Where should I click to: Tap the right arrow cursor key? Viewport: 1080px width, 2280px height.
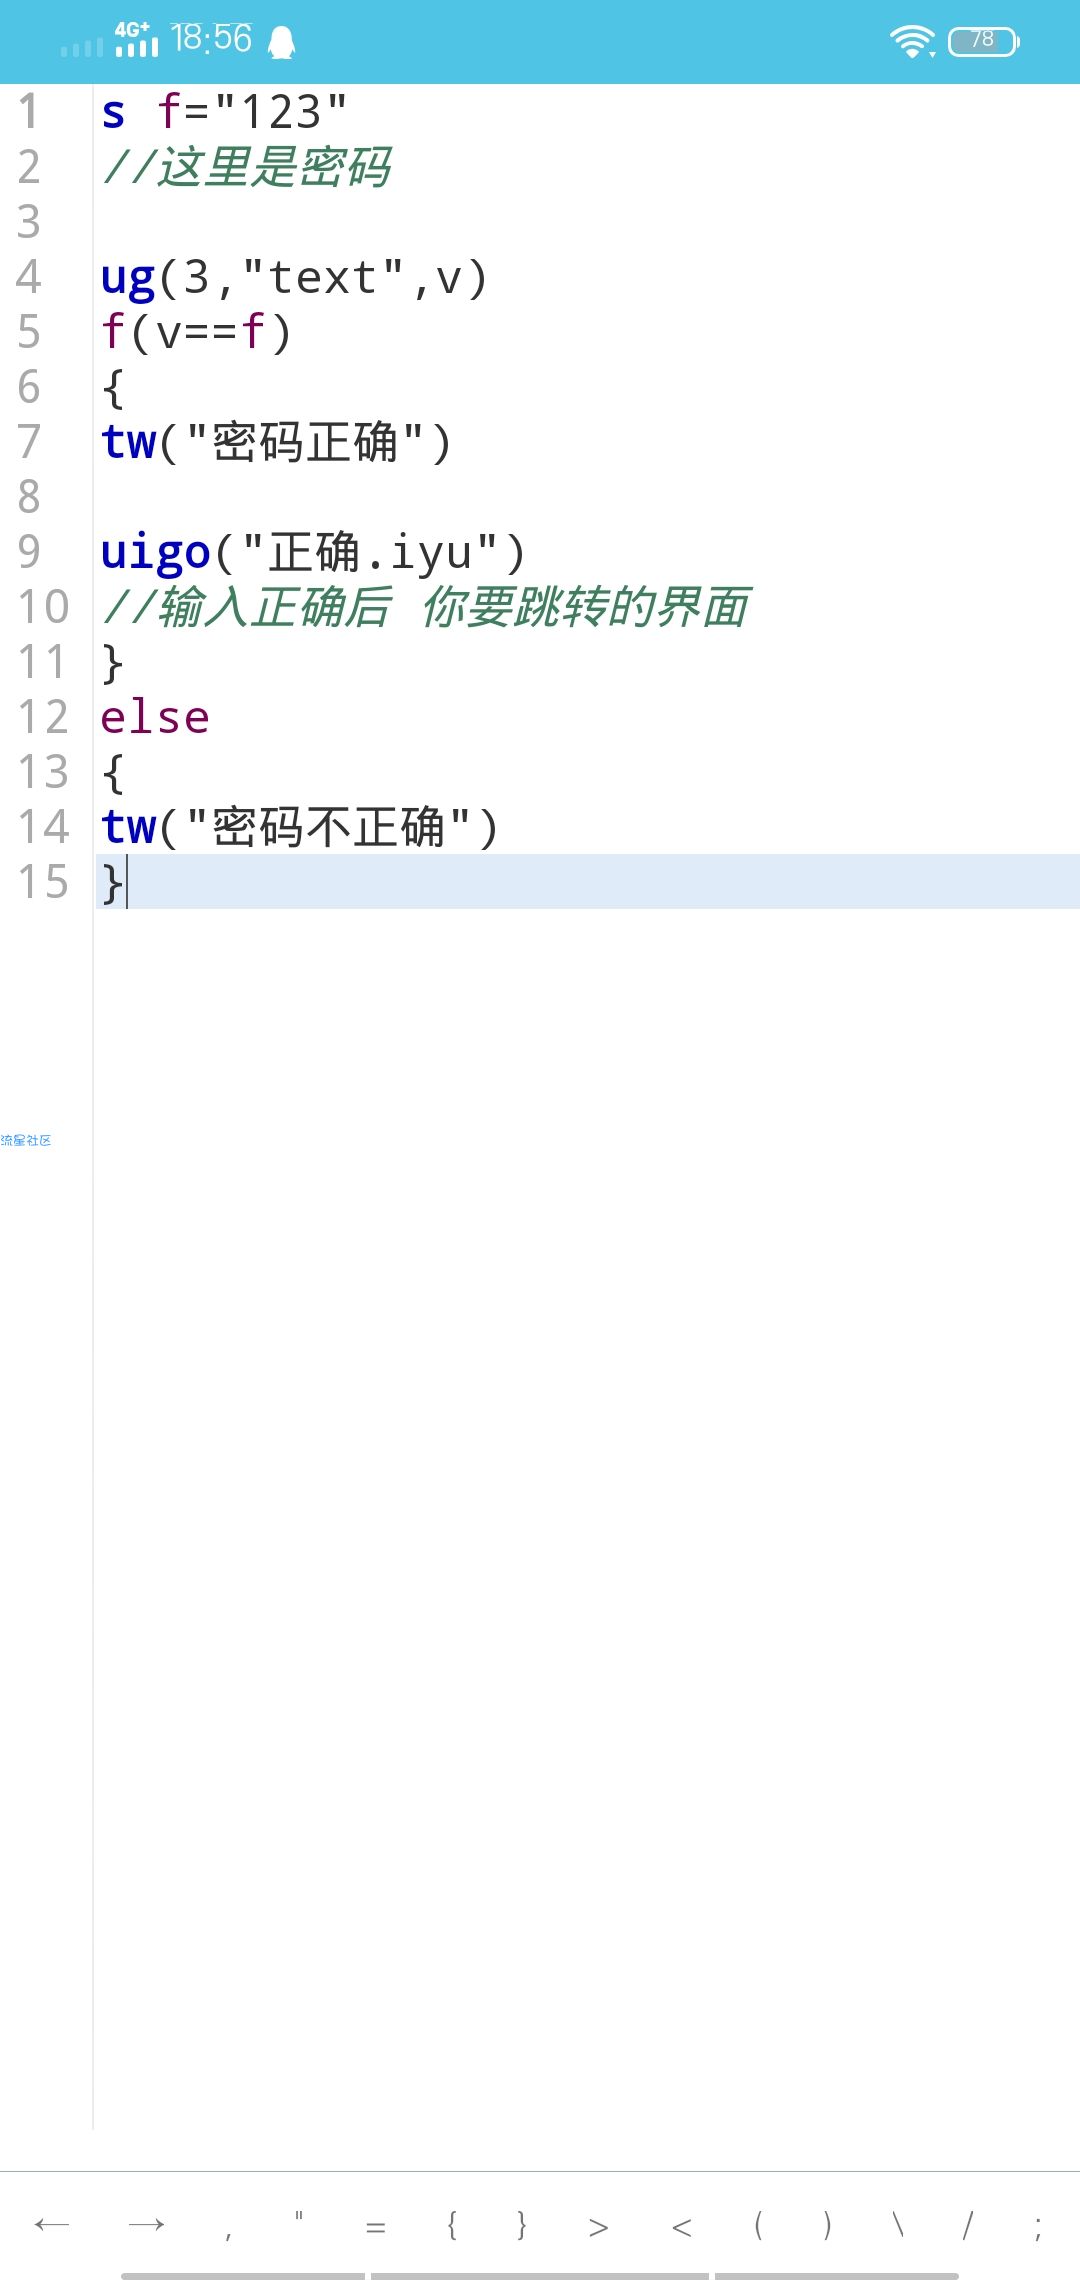click(x=146, y=2224)
